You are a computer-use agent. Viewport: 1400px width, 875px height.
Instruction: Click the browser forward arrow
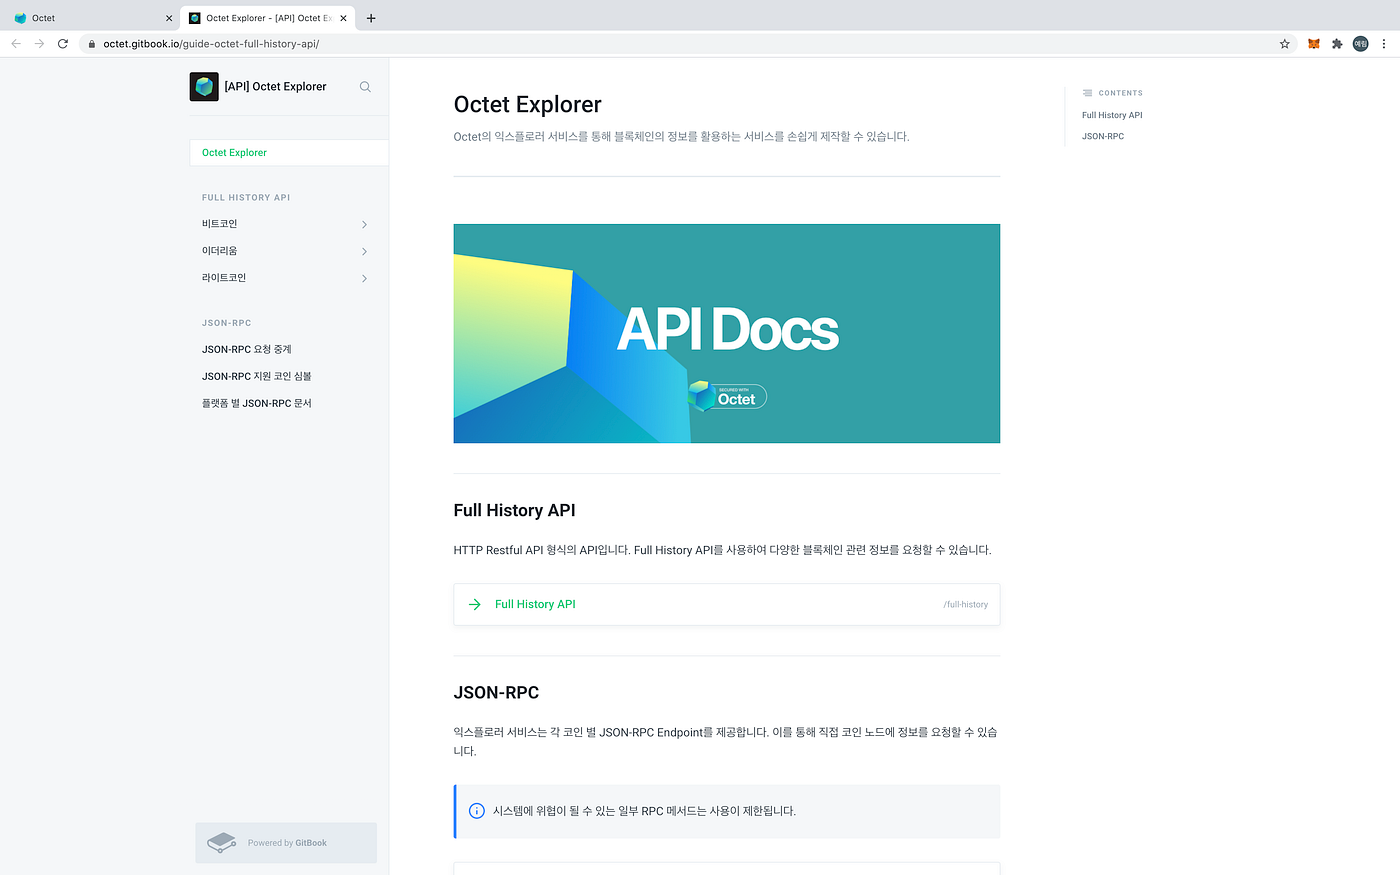click(x=39, y=44)
